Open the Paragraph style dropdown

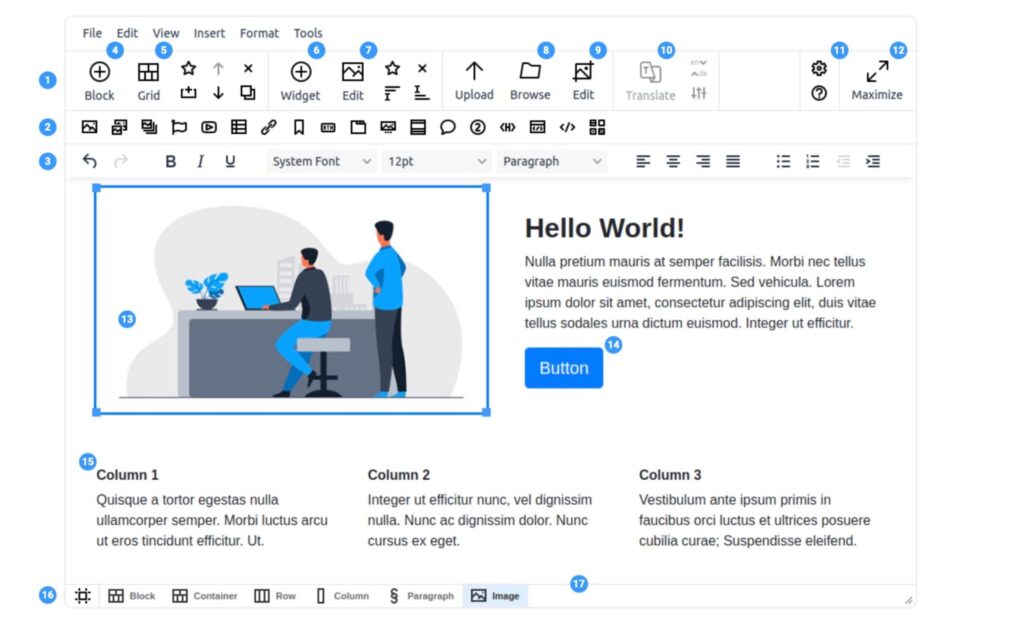550,160
